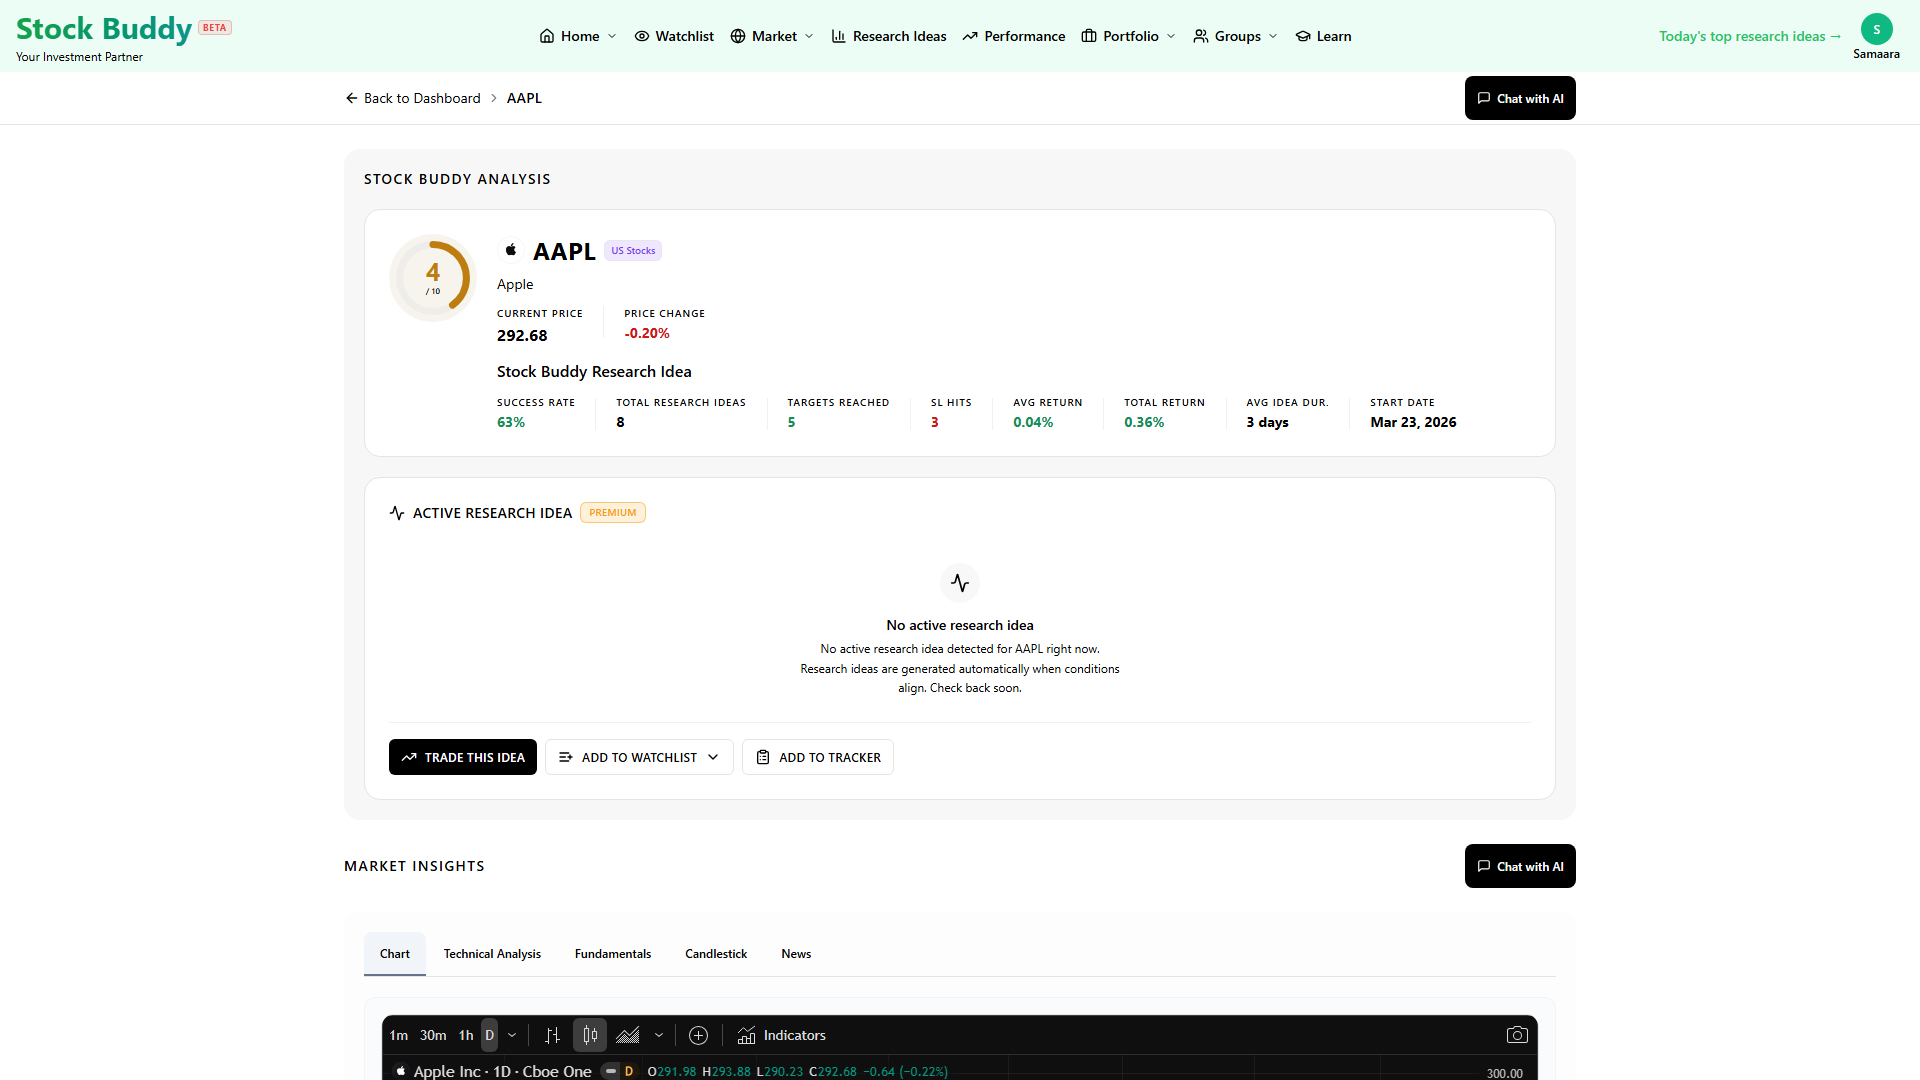Click Trade This Idea button
This screenshot has width=1920, height=1080.
pyautogui.click(x=463, y=757)
